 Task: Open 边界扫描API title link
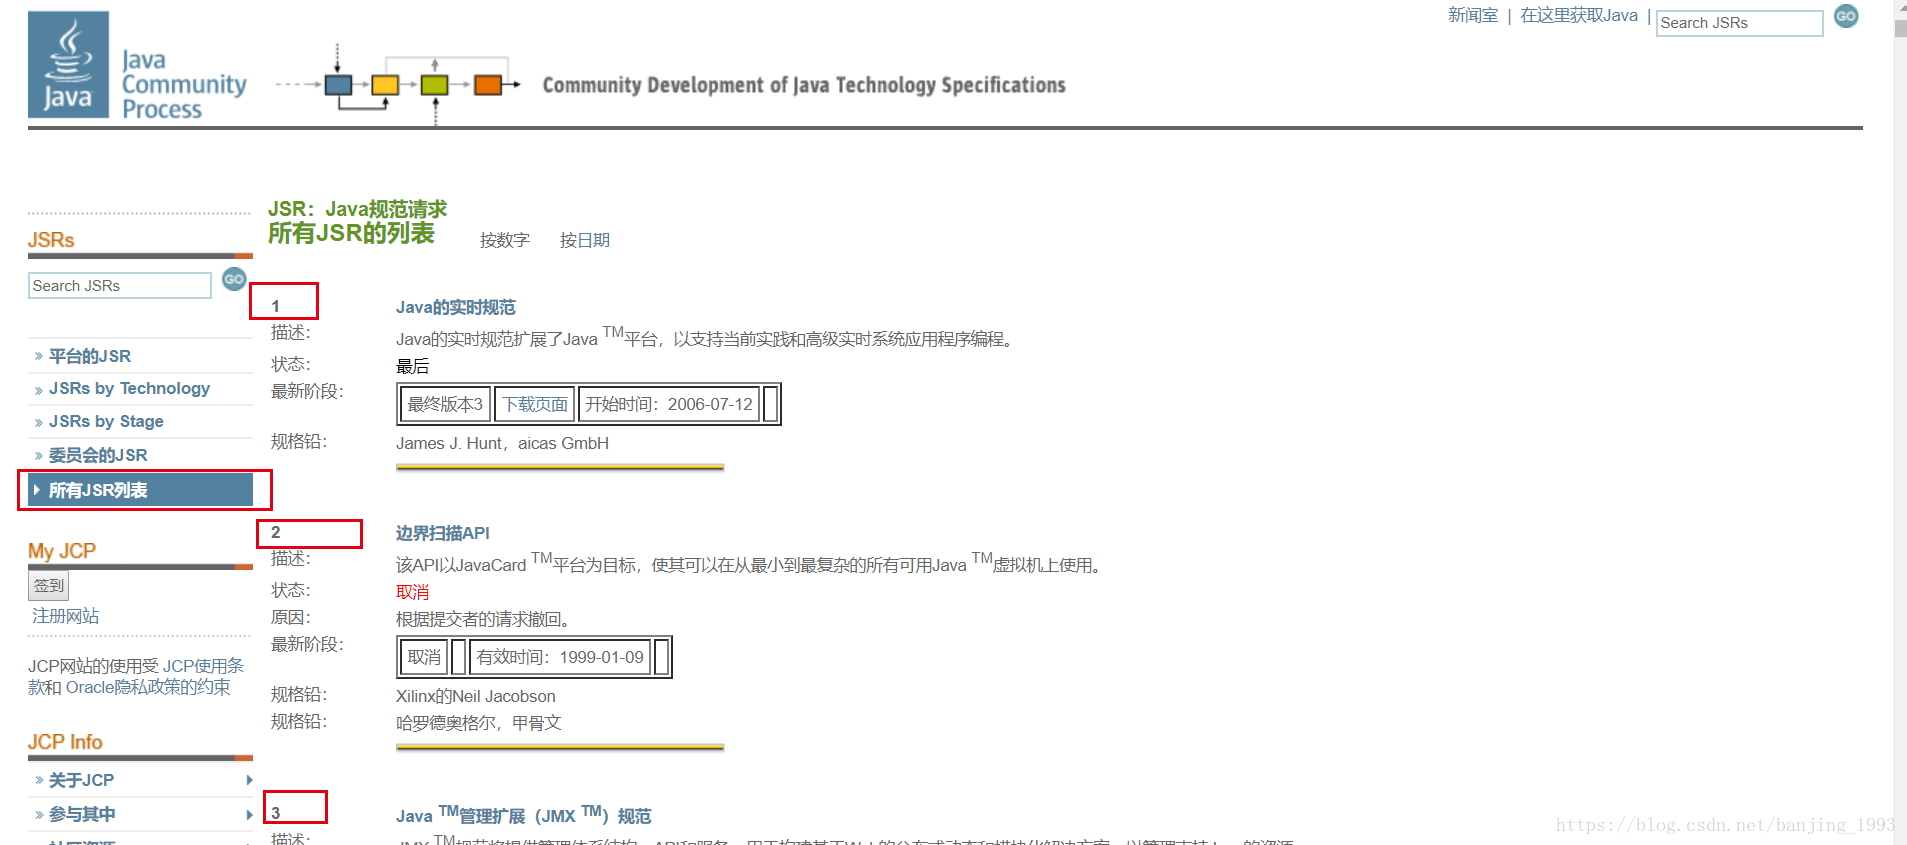(x=443, y=534)
